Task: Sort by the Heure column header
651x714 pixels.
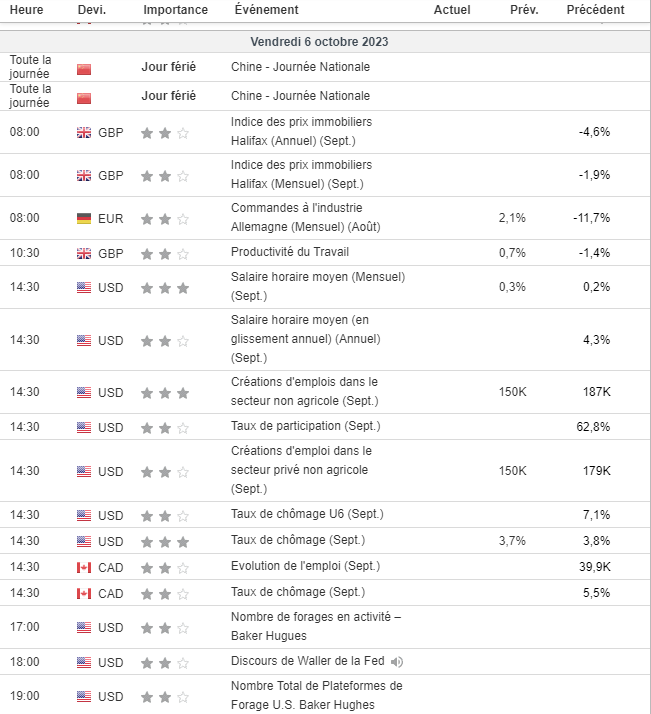Action: point(26,10)
